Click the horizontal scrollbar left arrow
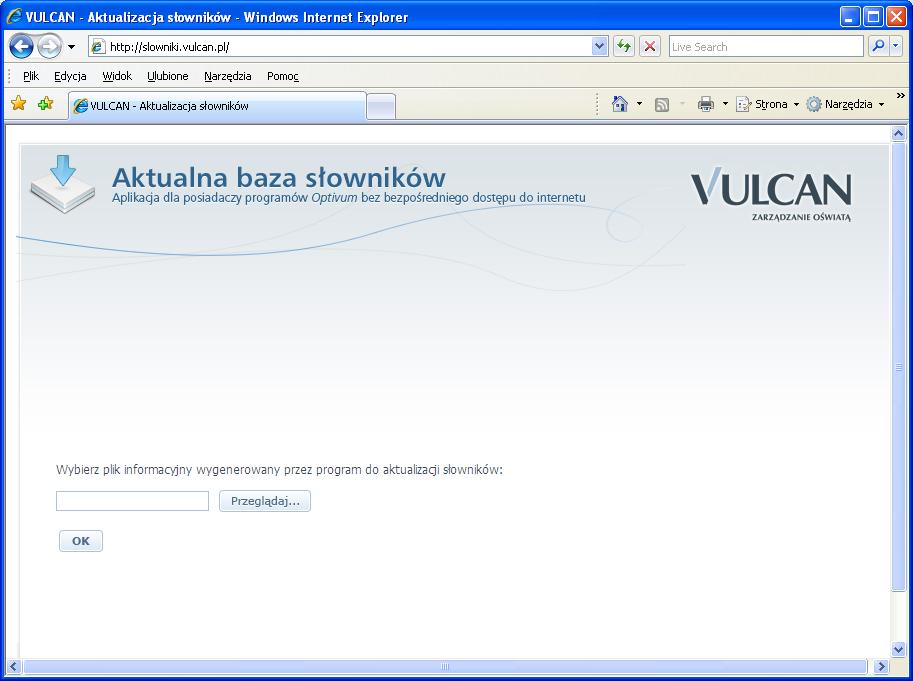Viewport: 913px width, 681px height. tap(13, 666)
